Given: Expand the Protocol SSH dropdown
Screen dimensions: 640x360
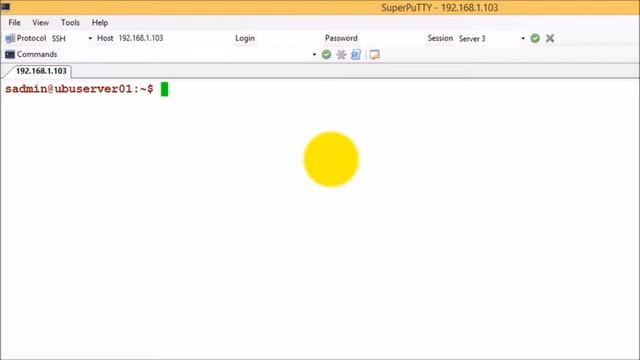Looking at the screenshot, I should 90,38.
